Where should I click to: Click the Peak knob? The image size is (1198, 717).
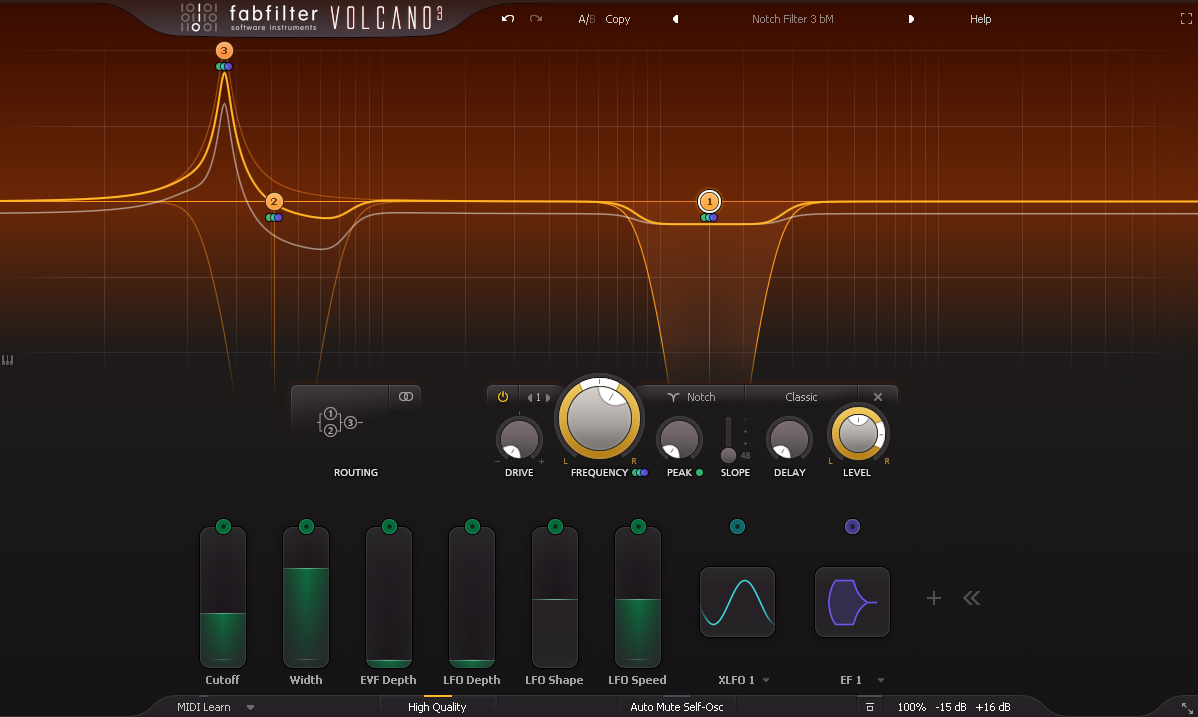679,440
